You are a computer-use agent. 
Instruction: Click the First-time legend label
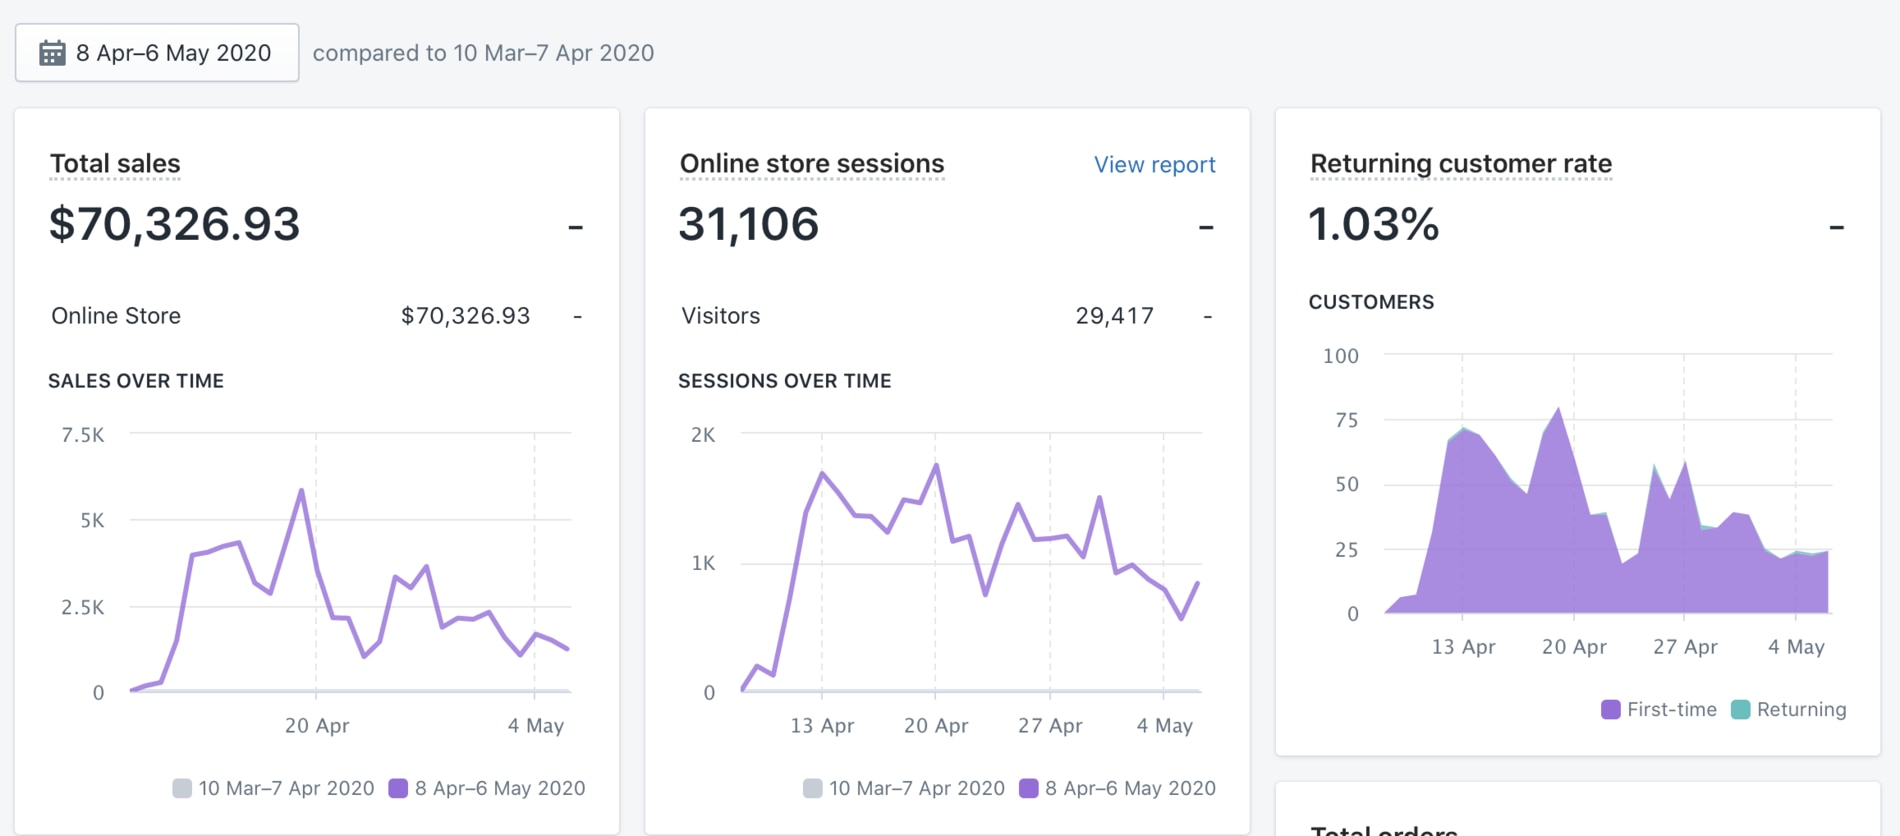[x=1671, y=709]
